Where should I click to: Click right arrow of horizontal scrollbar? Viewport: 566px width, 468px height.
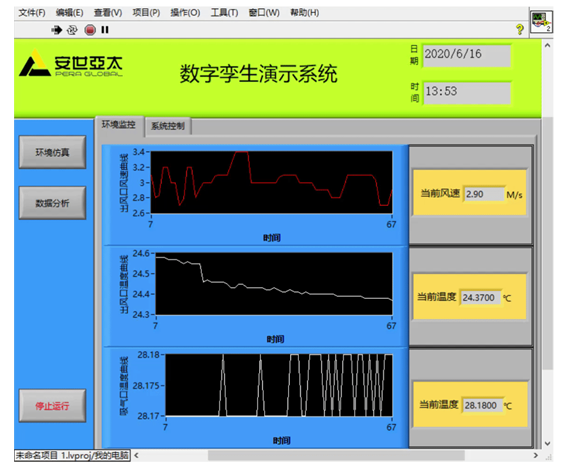tap(536, 455)
